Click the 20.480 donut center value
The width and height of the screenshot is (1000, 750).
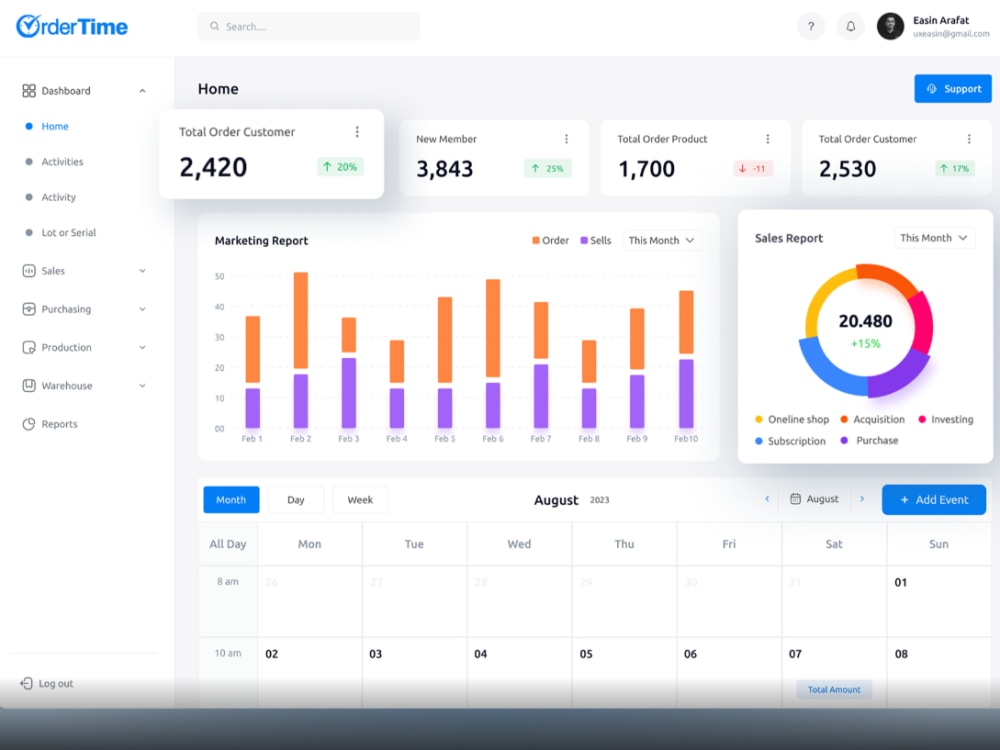coord(865,321)
